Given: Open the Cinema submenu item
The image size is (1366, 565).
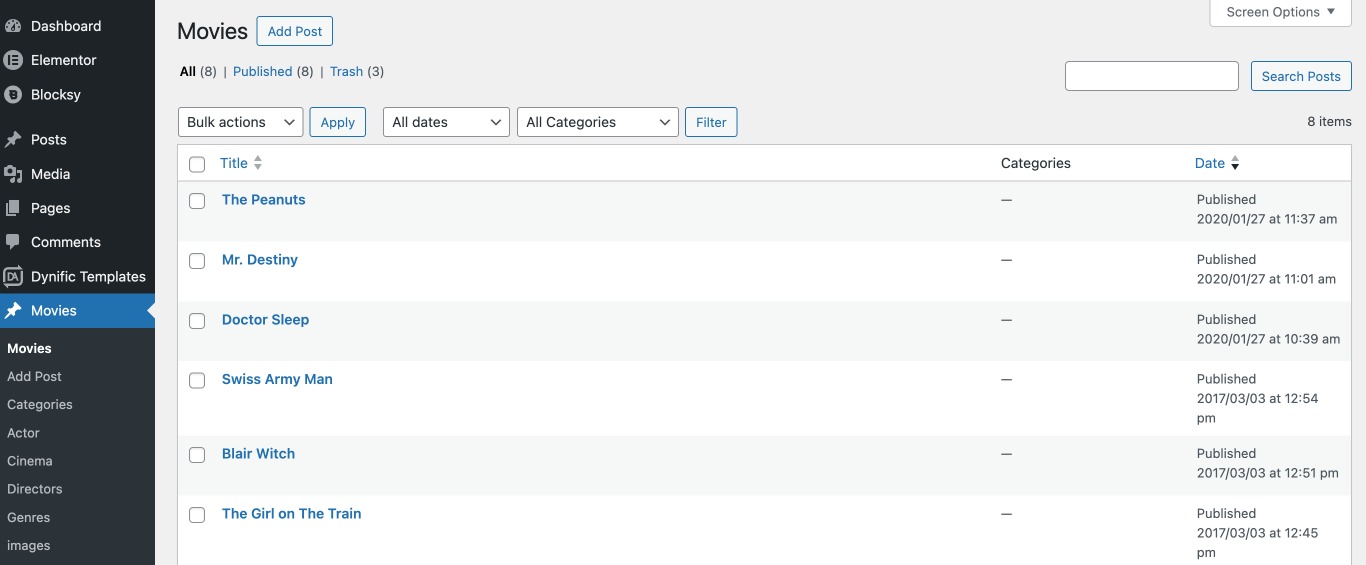Looking at the screenshot, I should tap(29, 461).
